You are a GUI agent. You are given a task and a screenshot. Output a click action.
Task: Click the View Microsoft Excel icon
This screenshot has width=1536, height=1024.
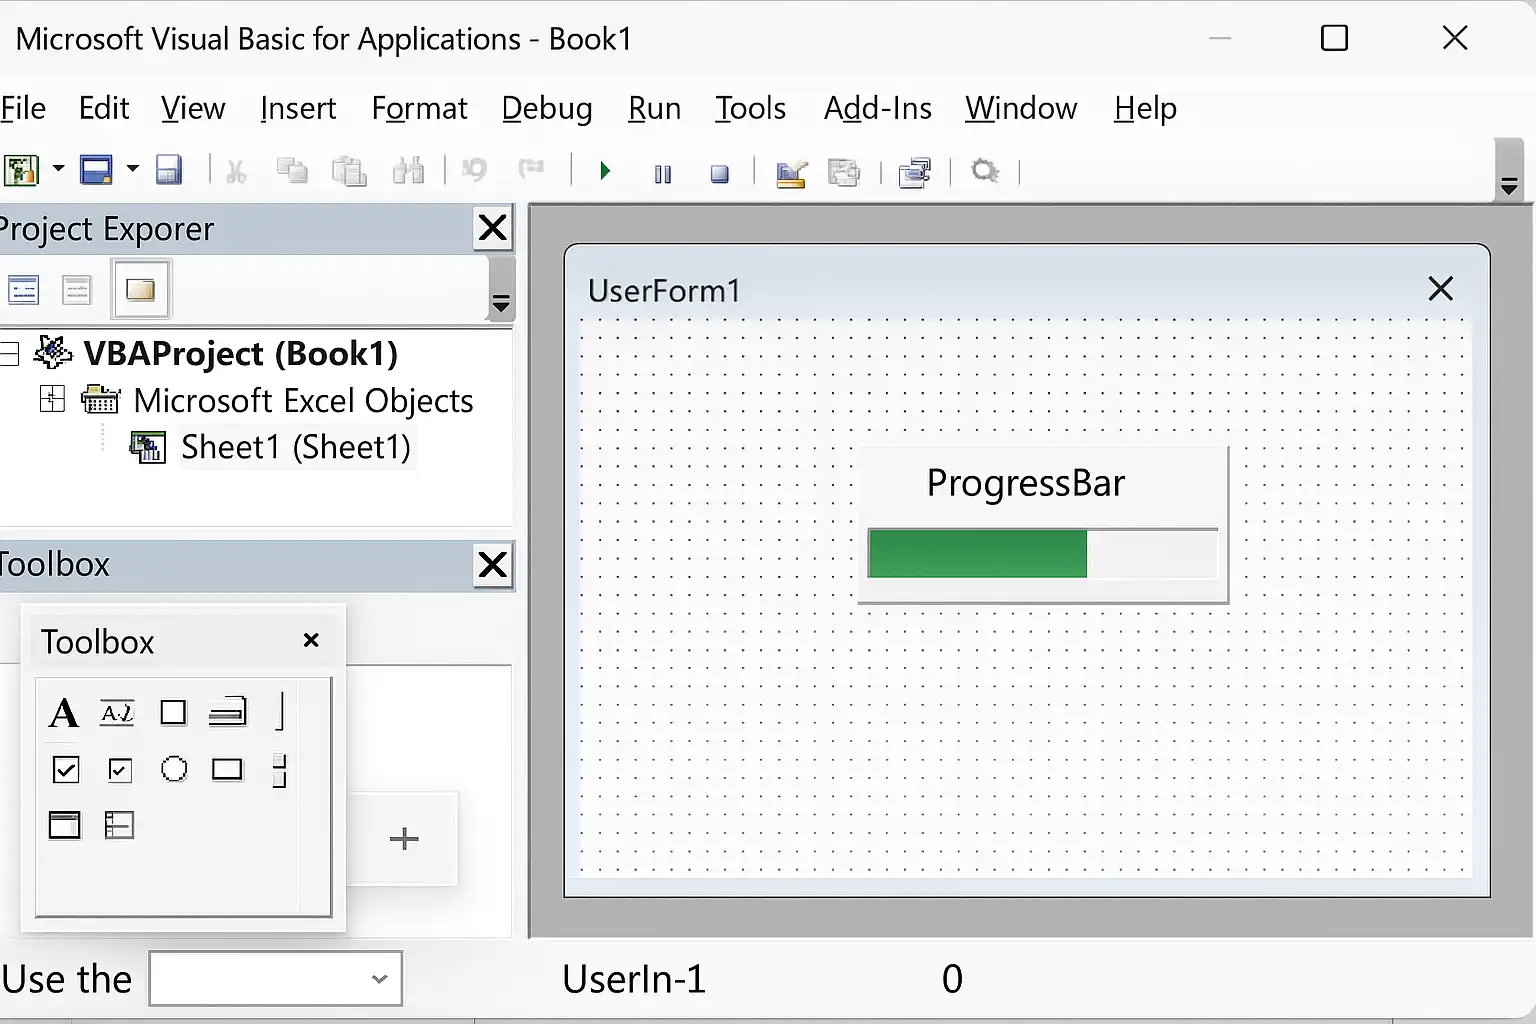click(x=20, y=171)
